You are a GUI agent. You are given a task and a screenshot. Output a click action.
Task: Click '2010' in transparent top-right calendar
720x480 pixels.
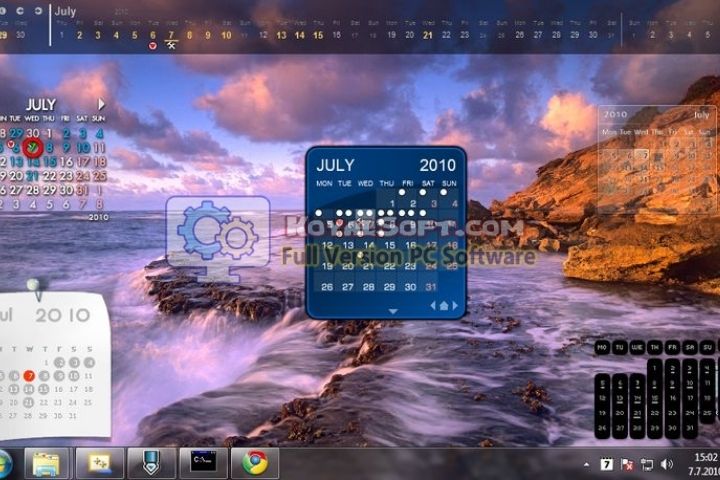tap(615, 114)
